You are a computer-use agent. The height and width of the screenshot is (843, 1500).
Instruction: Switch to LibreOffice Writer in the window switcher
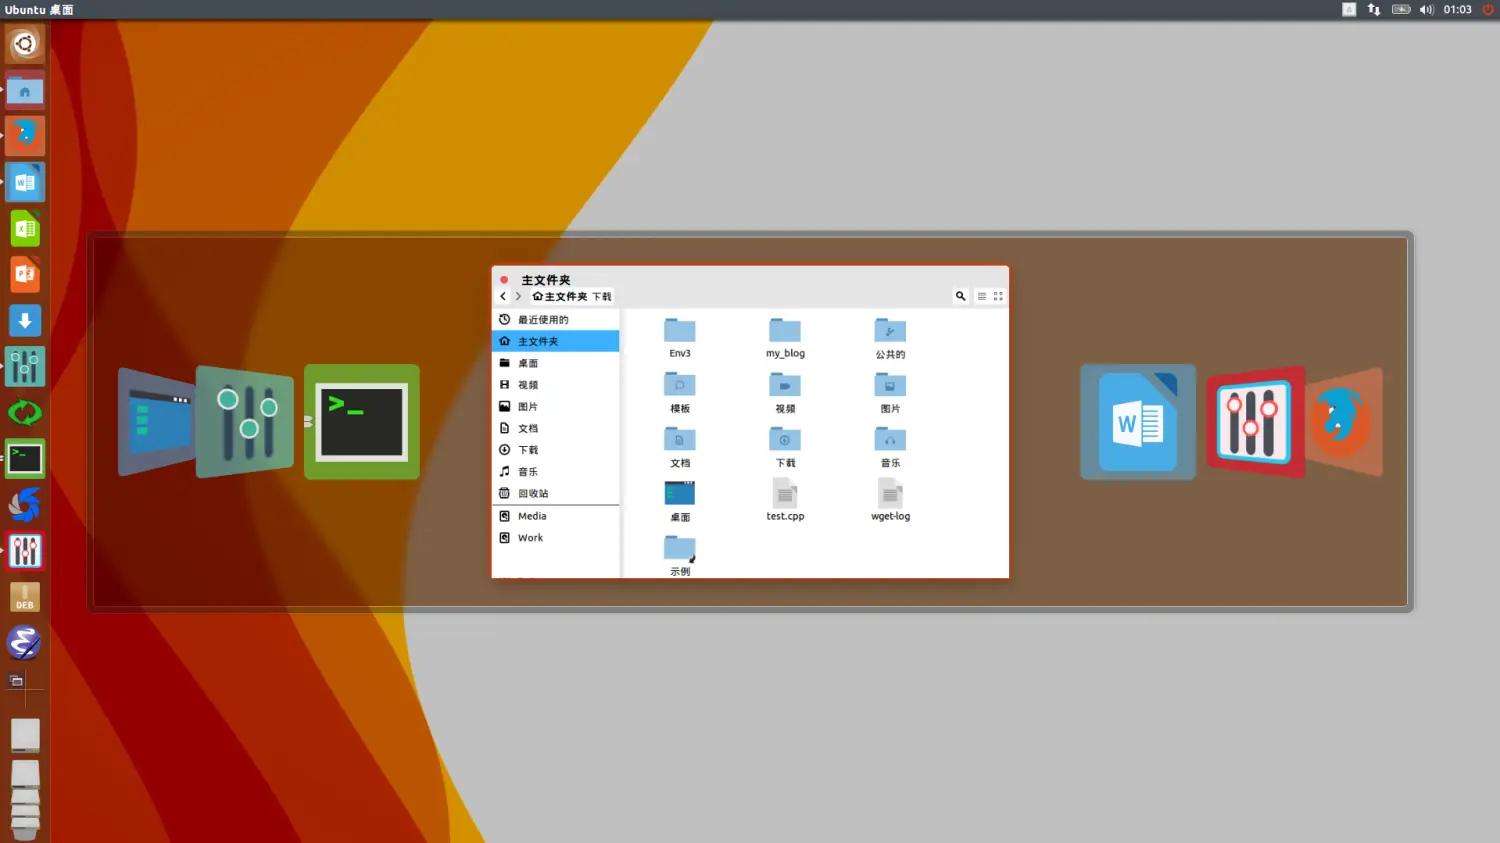click(x=1137, y=422)
